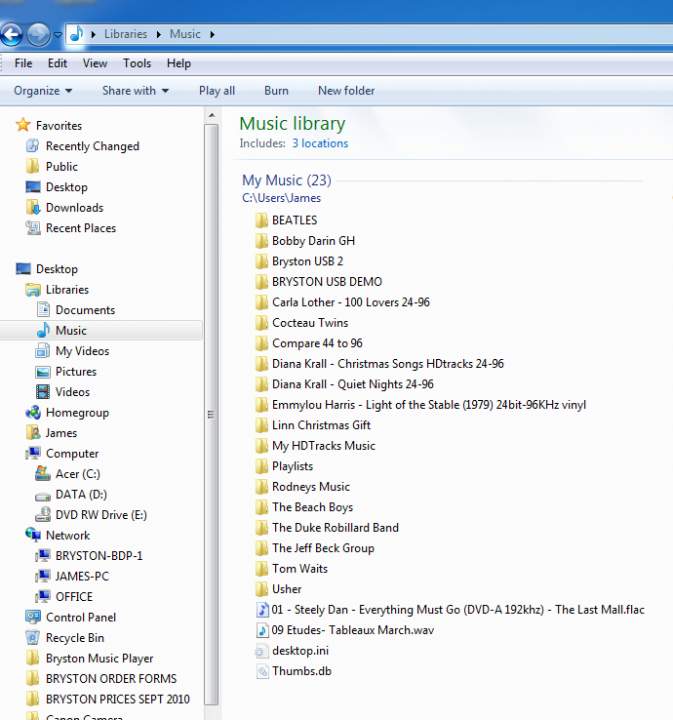This screenshot has height=720, width=673.
Task: Select OFFICE under Network
Action: 74,596
